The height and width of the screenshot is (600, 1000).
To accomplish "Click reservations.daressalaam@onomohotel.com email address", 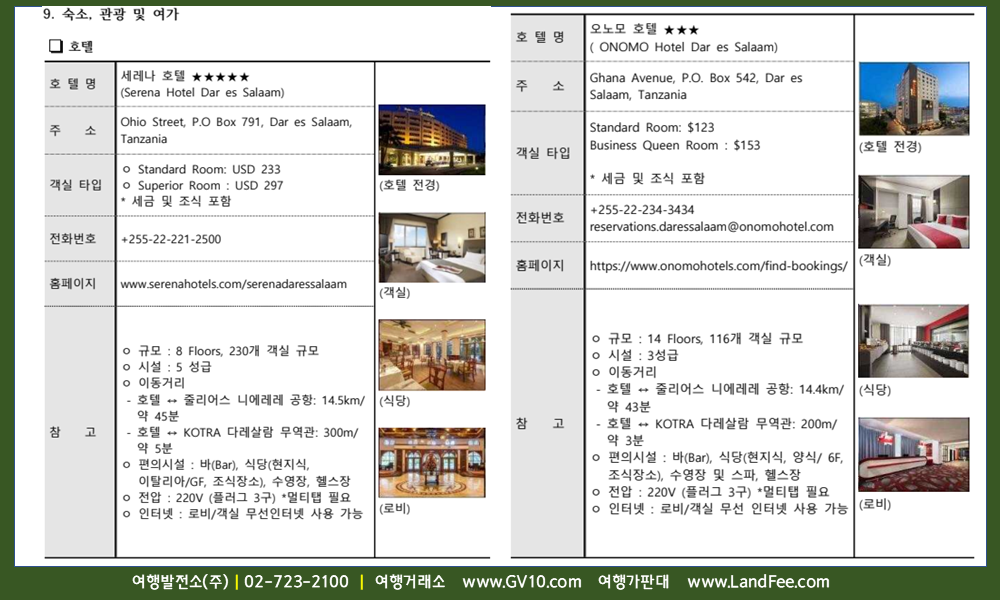I will pyautogui.click(x=711, y=227).
